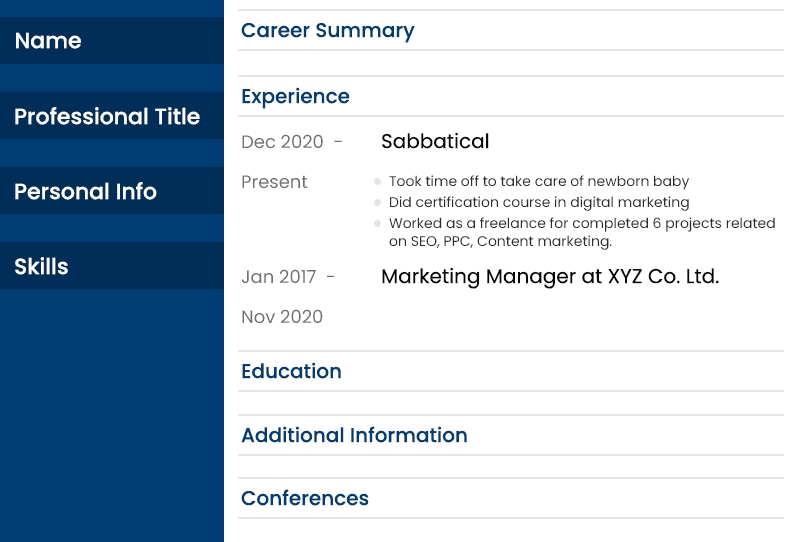The width and height of the screenshot is (800, 542).
Task: Click the Present end date
Action: (274, 182)
